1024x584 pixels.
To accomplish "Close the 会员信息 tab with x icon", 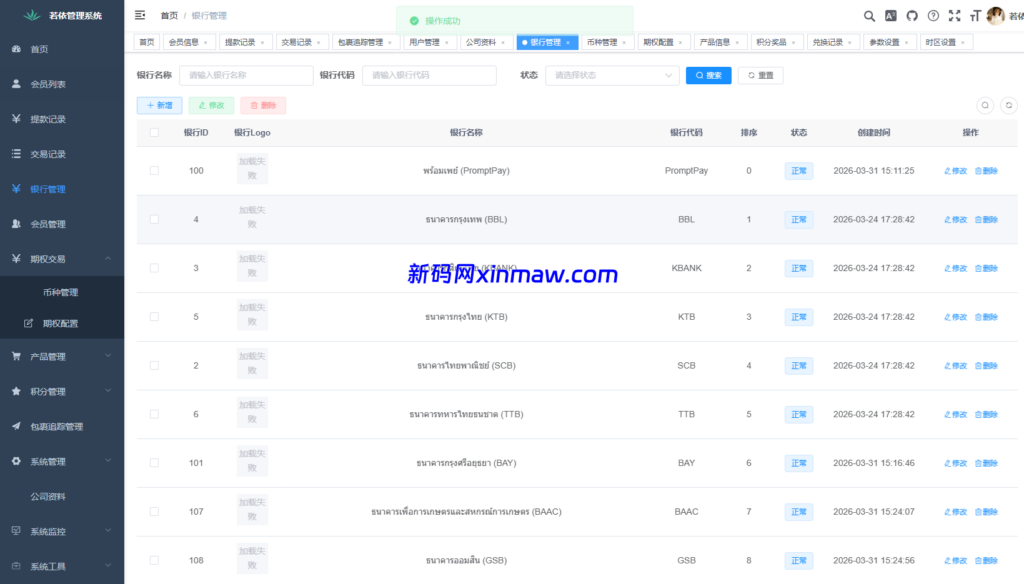I will 206,42.
